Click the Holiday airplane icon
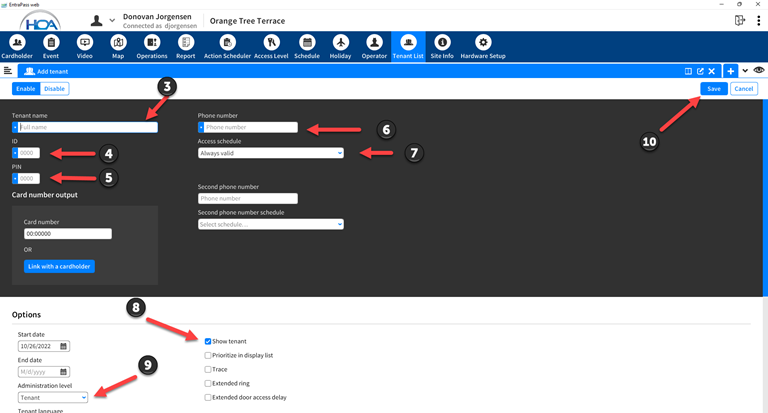The image size is (768, 413). tap(340, 42)
